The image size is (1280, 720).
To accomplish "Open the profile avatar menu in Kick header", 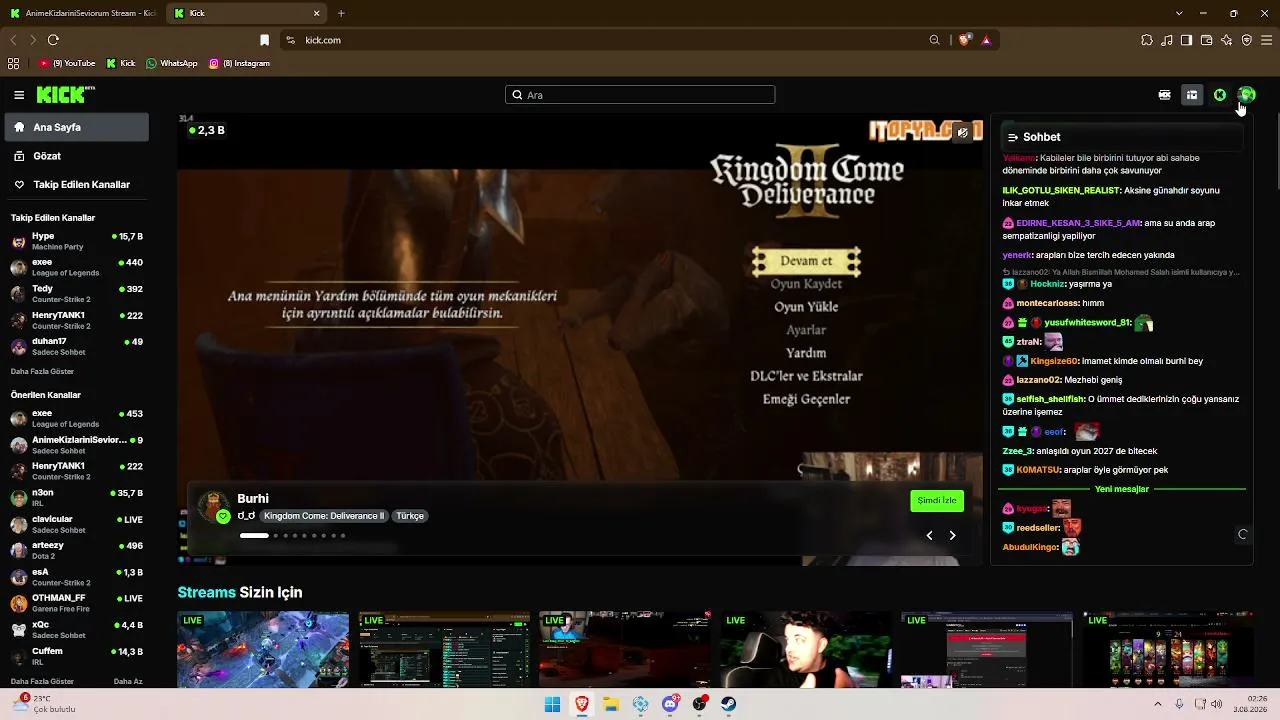I will (1246, 95).
